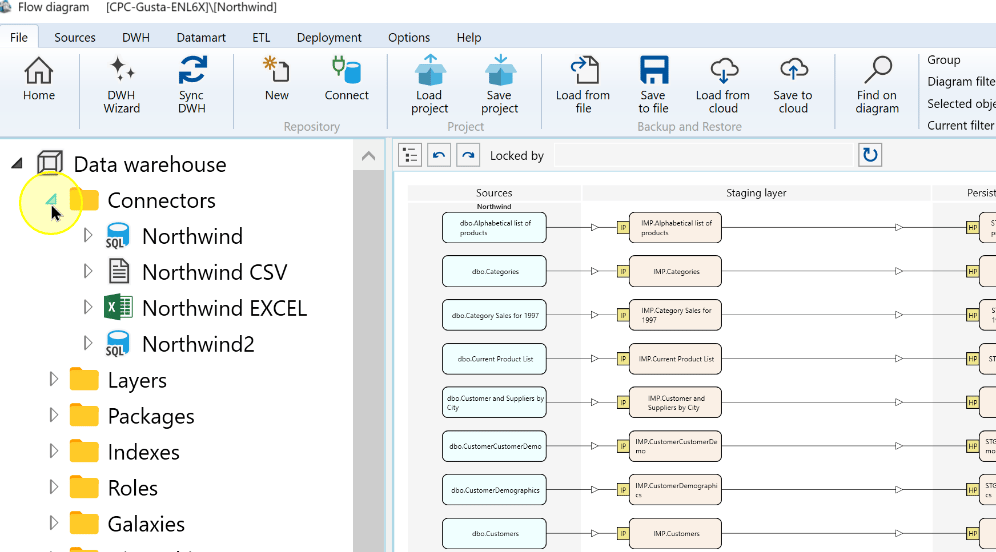
Task: Expand the Northwind CSV node
Action: (x=88, y=271)
